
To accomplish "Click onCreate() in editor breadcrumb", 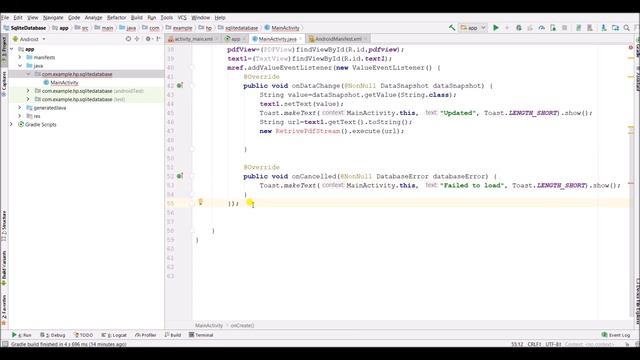I will (242, 325).
